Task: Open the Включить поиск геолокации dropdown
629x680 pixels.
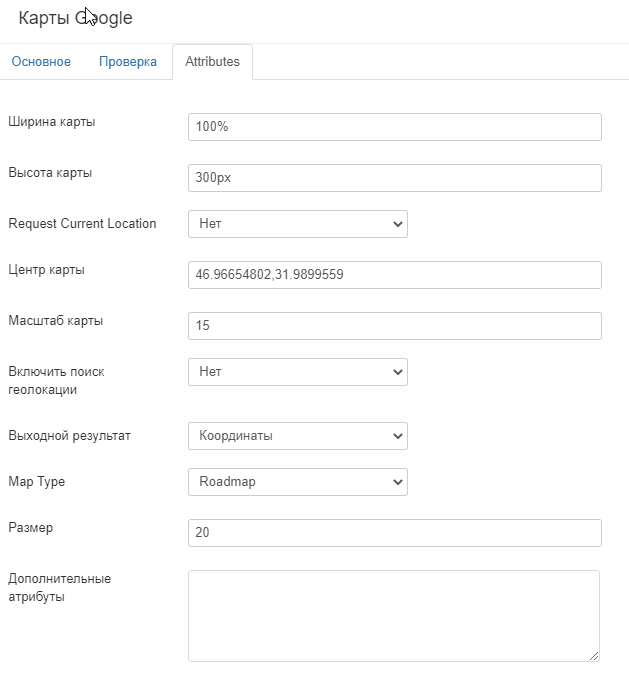Action: point(297,372)
